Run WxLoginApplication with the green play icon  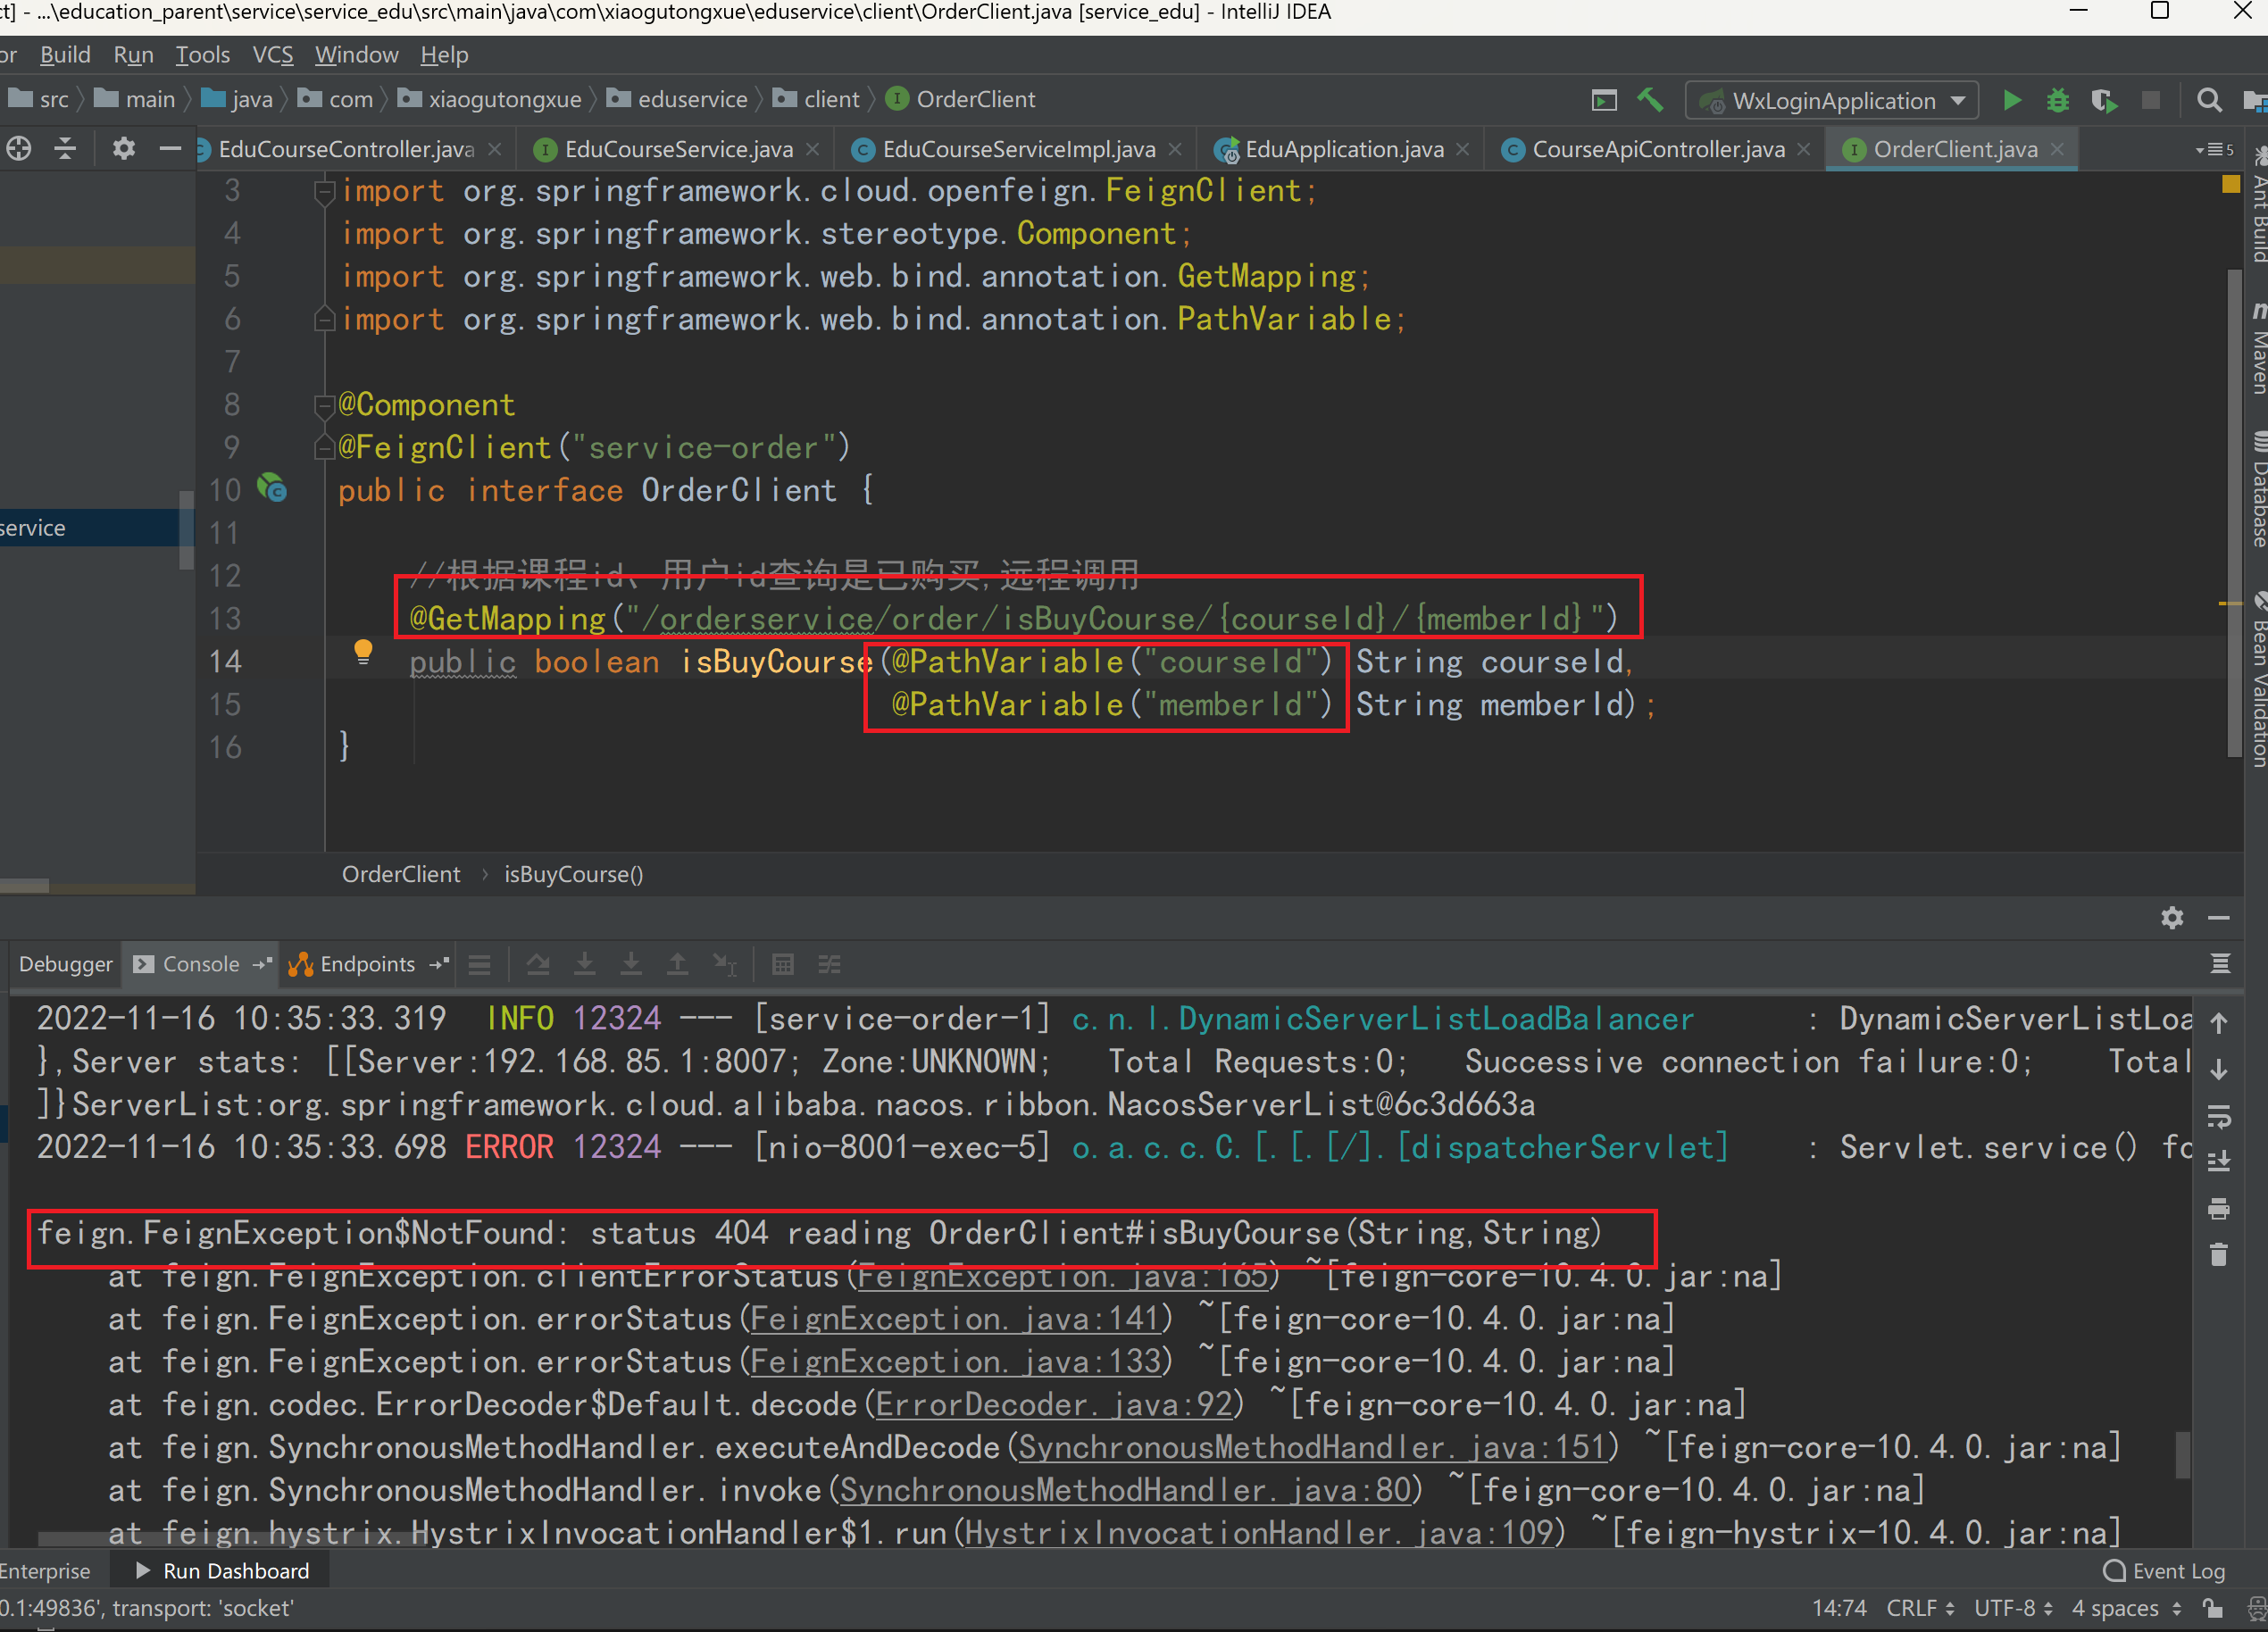pos(2012,100)
